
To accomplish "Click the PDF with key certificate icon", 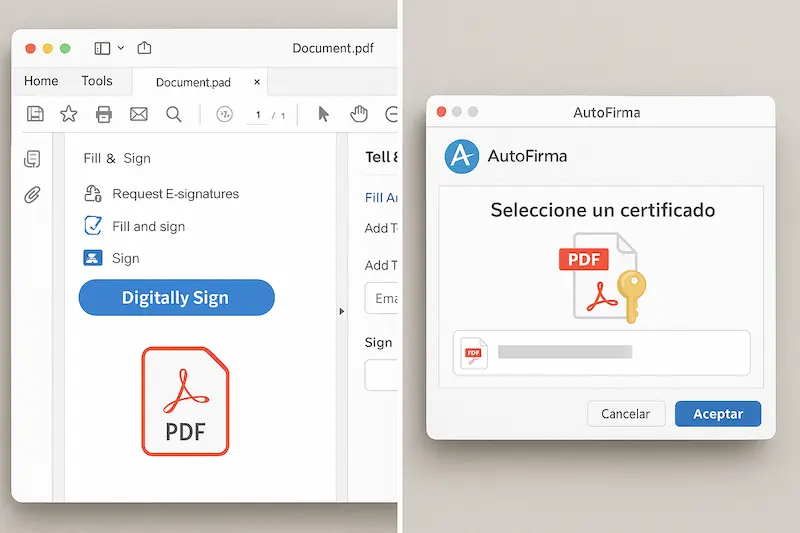I will (x=603, y=278).
